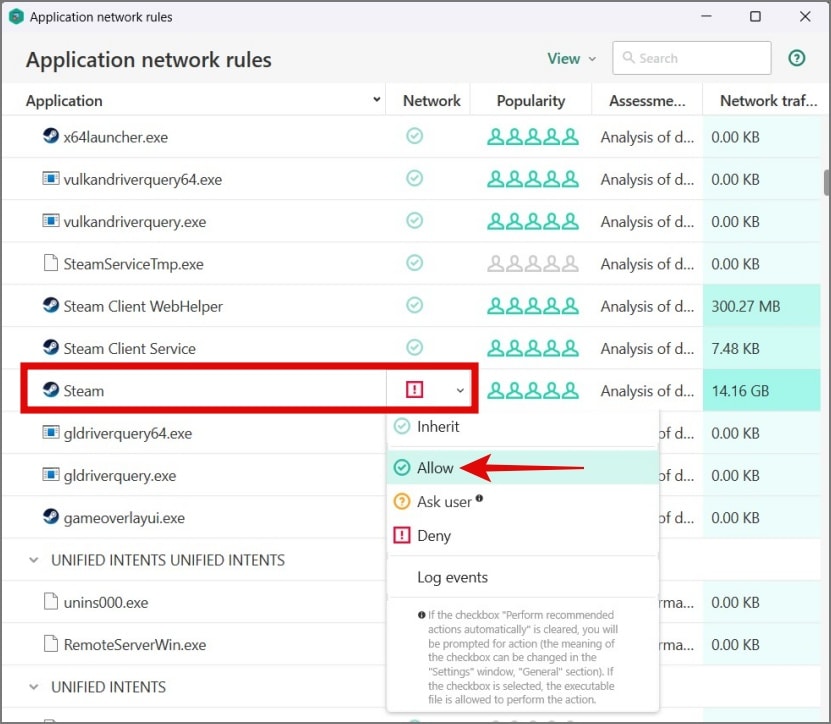
Task: Collapse the UNIFIED INTENTS UNIFIED INTENTS group
Action: pos(34,560)
